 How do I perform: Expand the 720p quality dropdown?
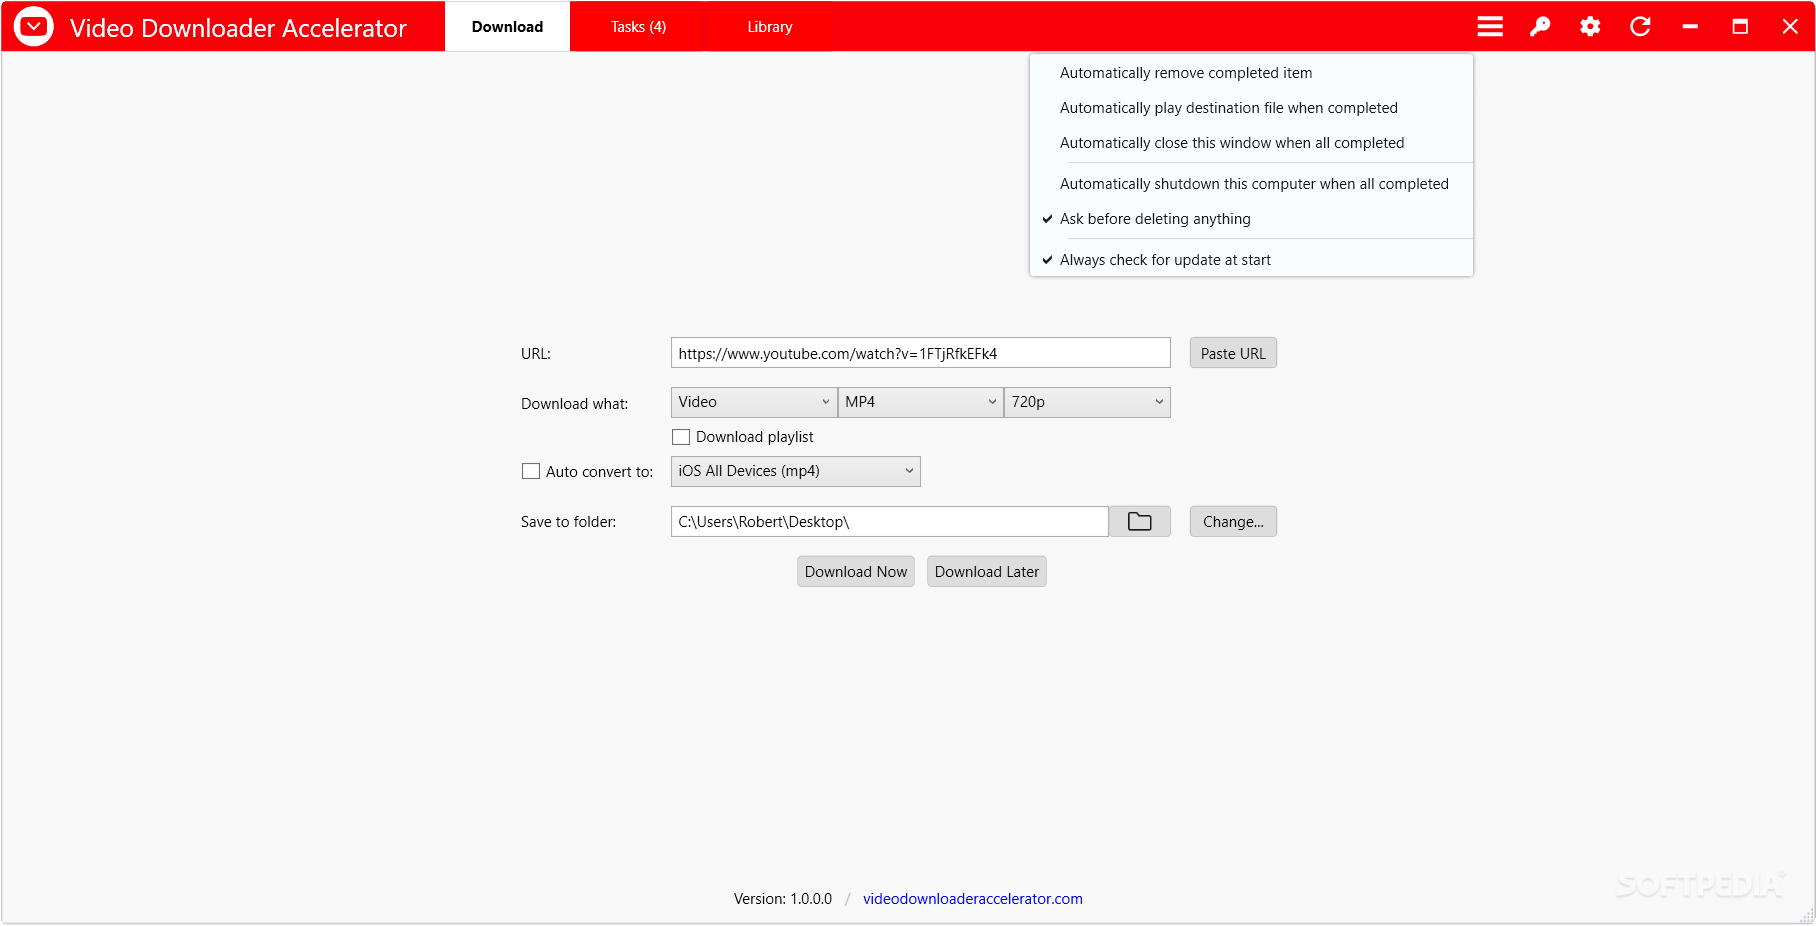[x=1087, y=402]
